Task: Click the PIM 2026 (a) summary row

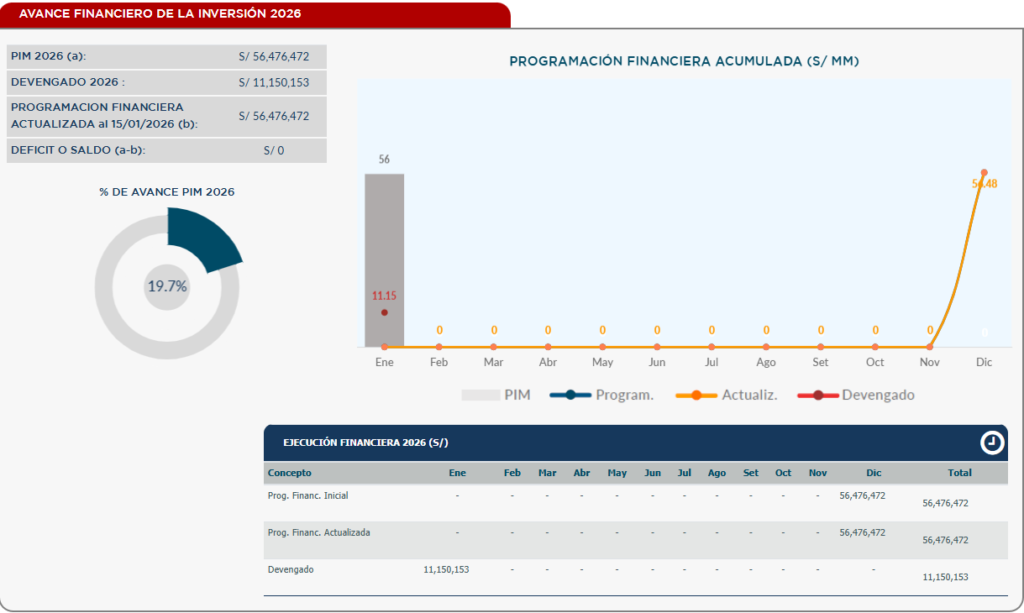Action: click(x=166, y=57)
